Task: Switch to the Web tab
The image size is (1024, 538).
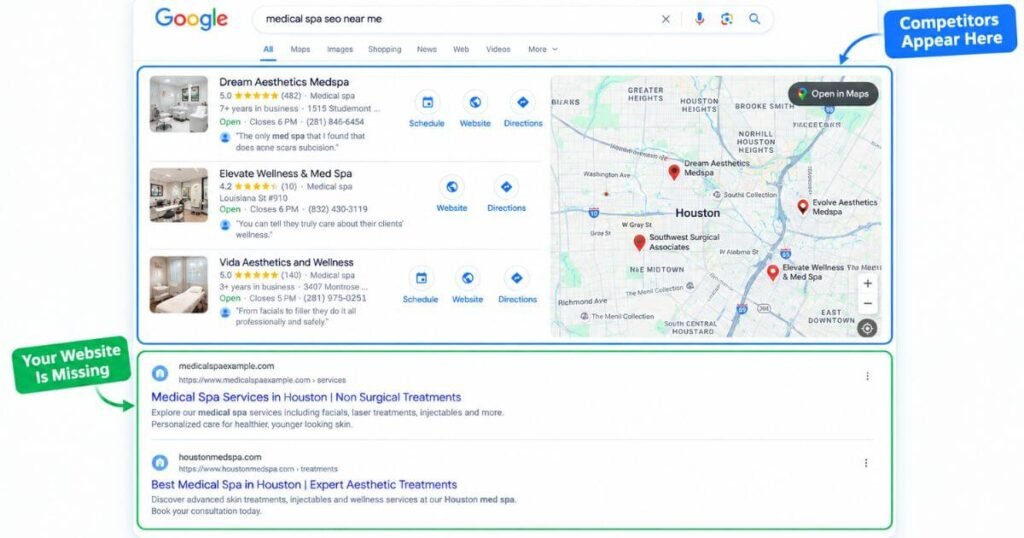Action: (461, 50)
